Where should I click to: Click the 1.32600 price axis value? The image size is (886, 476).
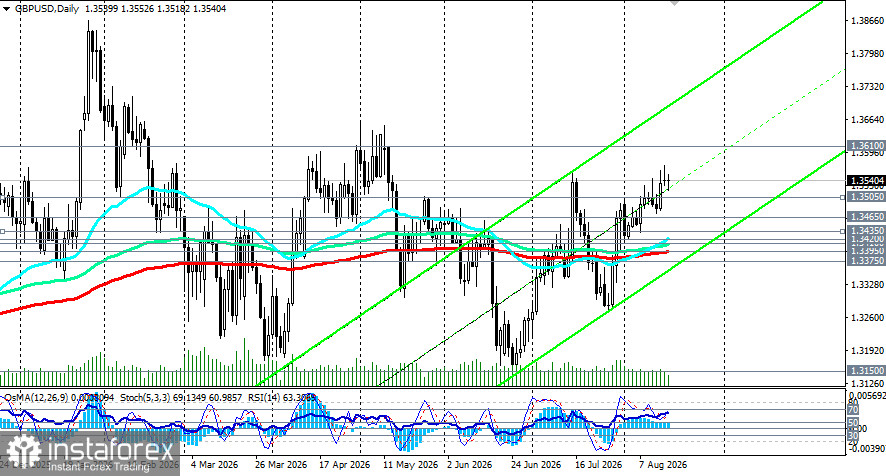tap(867, 318)
